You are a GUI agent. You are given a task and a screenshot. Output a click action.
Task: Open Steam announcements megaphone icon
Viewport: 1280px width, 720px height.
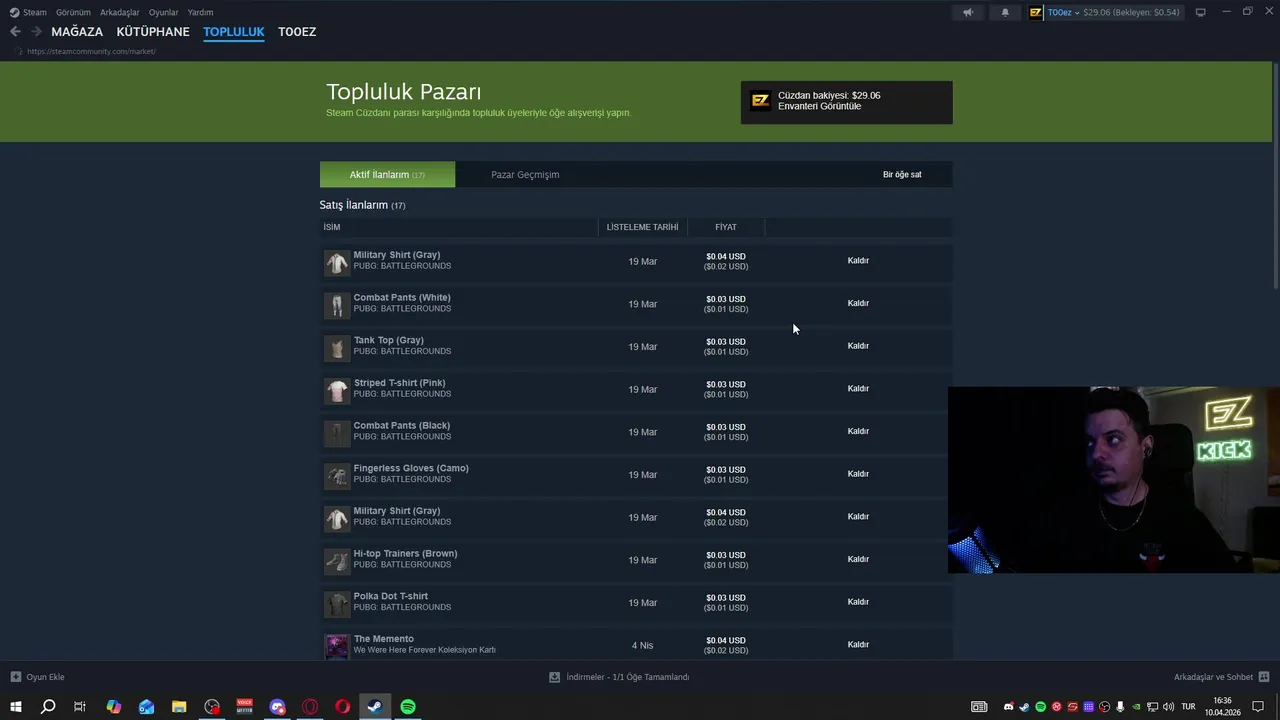(x=967, y=12)
